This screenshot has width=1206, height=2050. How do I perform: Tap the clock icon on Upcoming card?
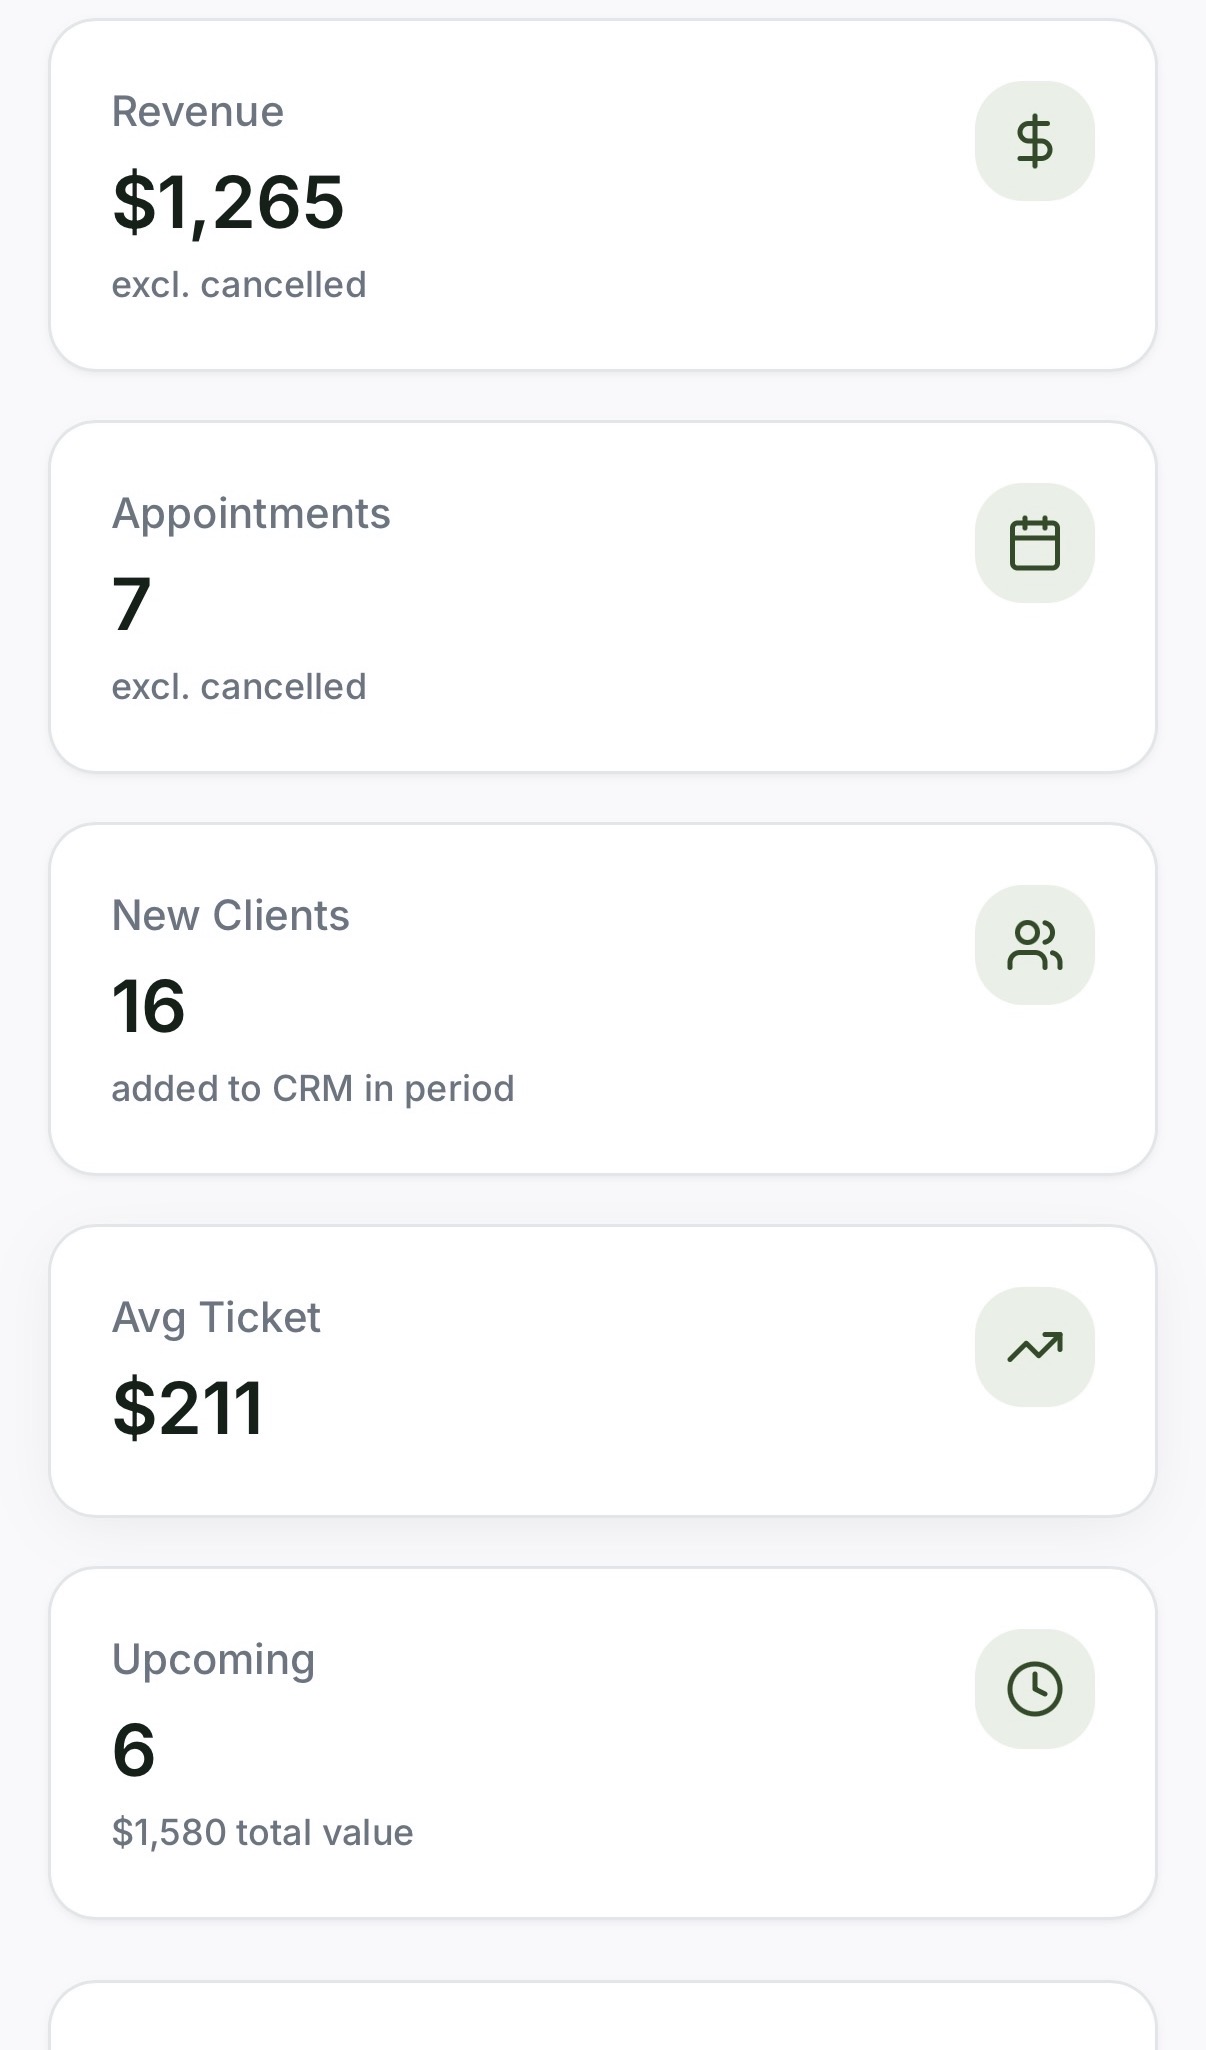1034,1689
